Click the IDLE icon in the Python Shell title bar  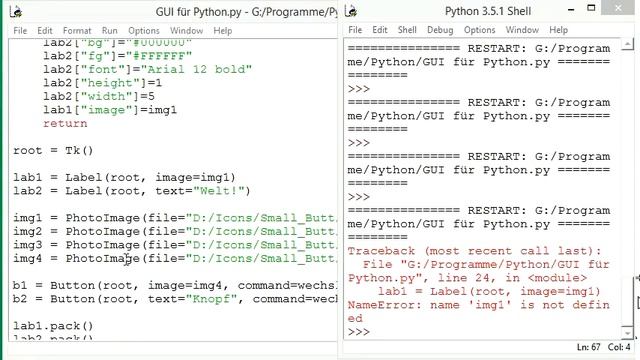click(x=351, y=11)
